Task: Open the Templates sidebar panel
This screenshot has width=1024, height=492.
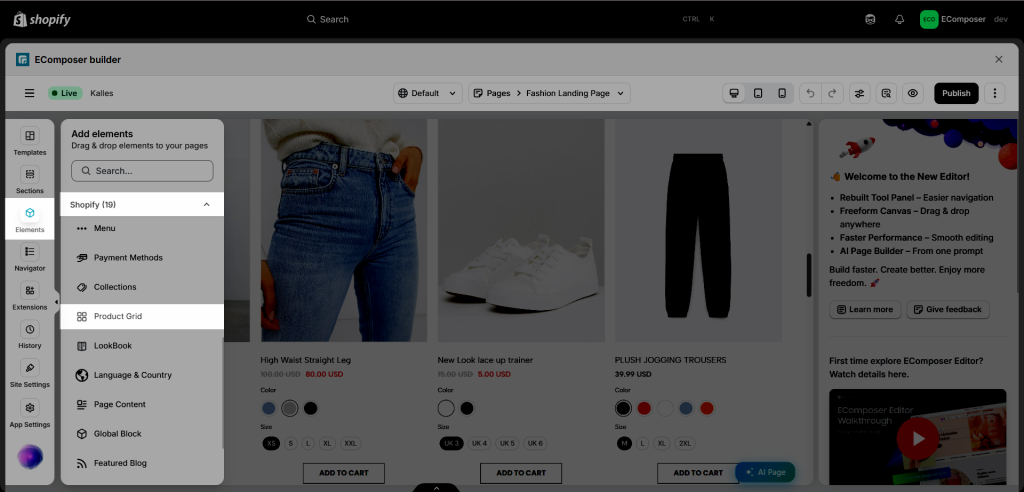Action: coord(29,142)
